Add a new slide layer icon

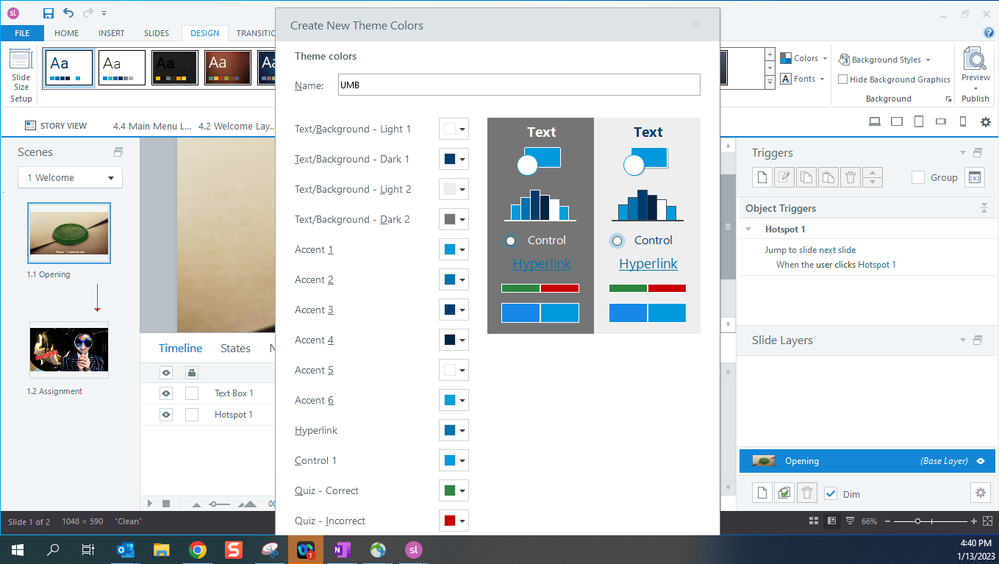pyautogui.click(x=762, y=493)
